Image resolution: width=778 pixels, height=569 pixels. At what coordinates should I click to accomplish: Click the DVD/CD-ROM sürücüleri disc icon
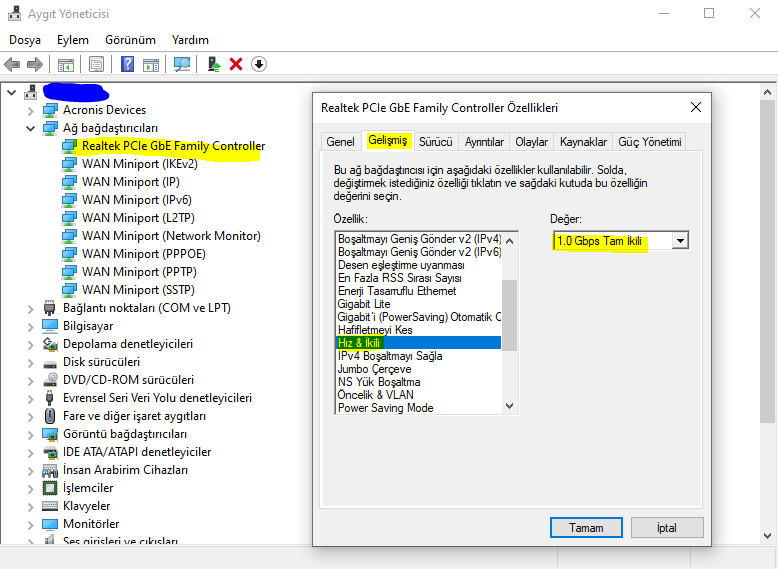point(50,380)
